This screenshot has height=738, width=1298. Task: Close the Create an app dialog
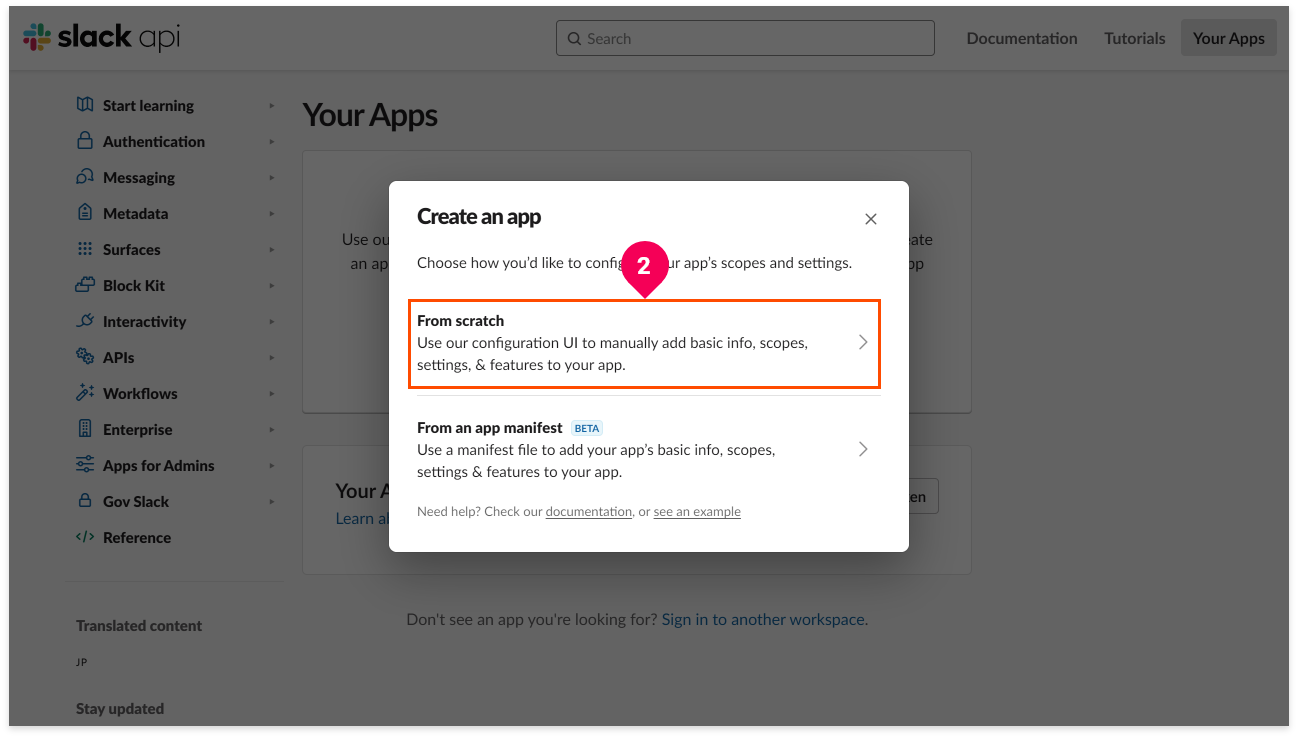(871, 219)
